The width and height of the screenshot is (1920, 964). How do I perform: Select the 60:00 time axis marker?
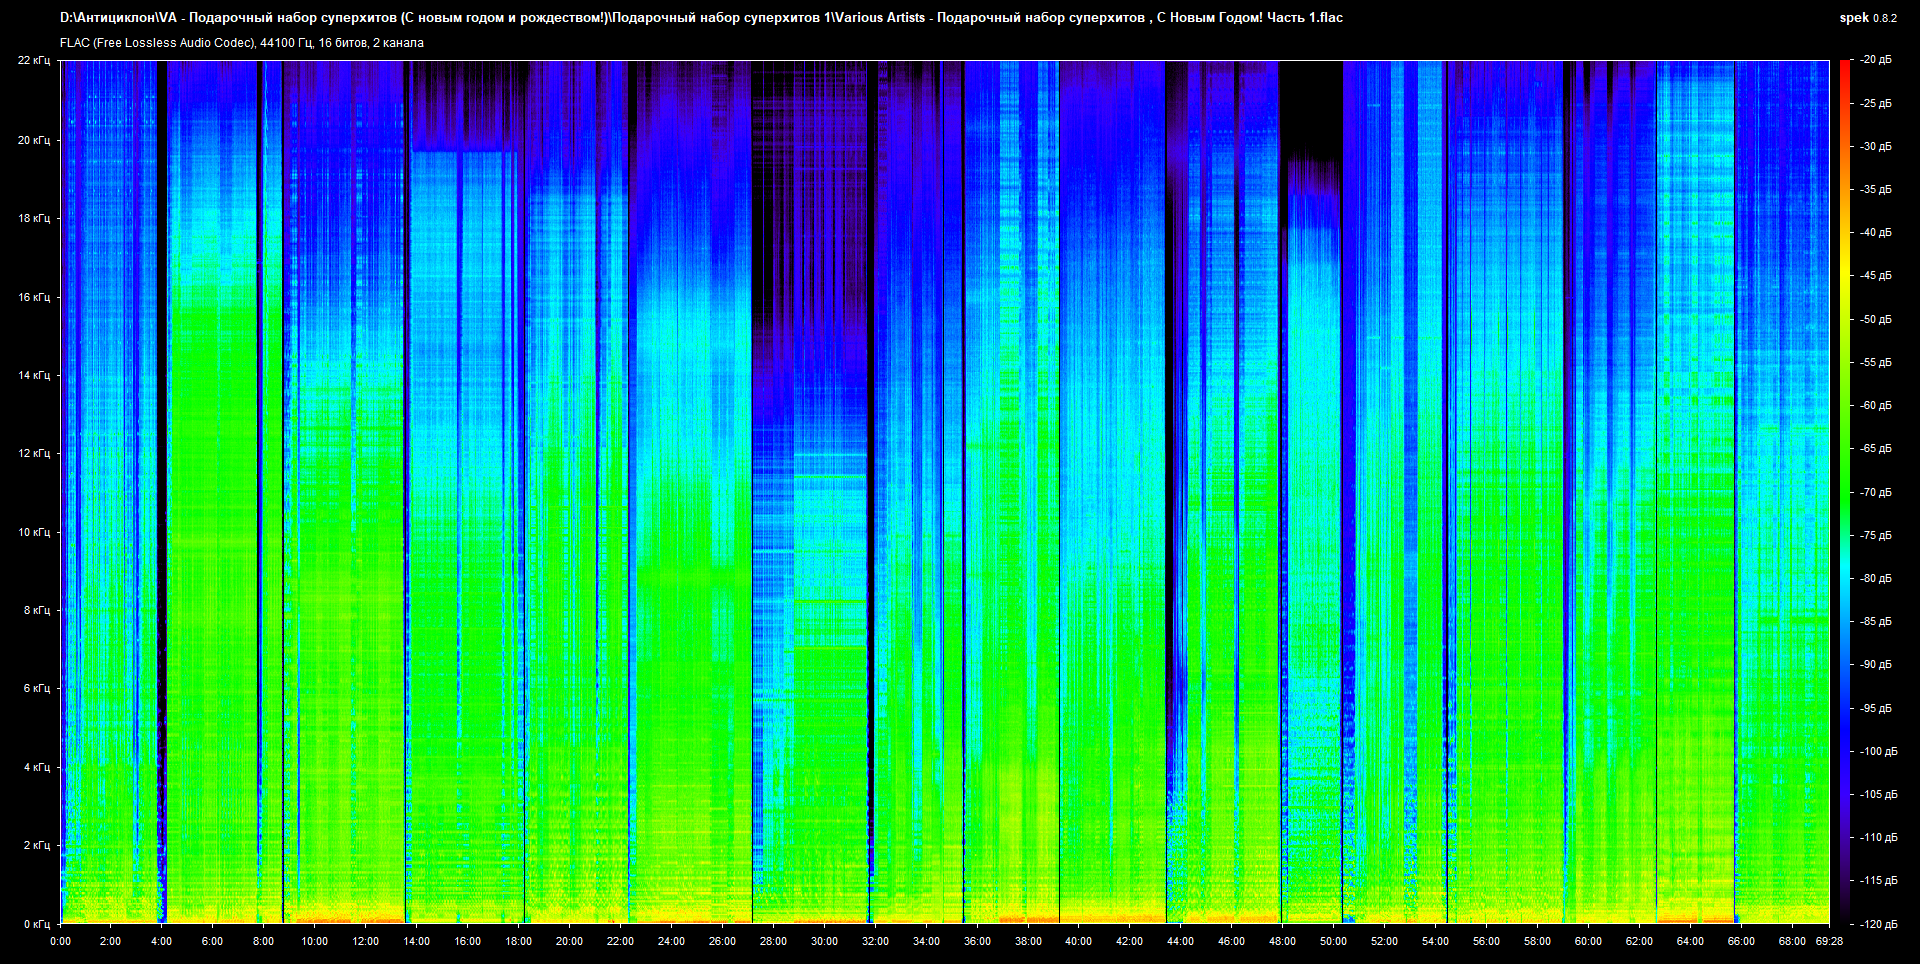(1588, 941)
